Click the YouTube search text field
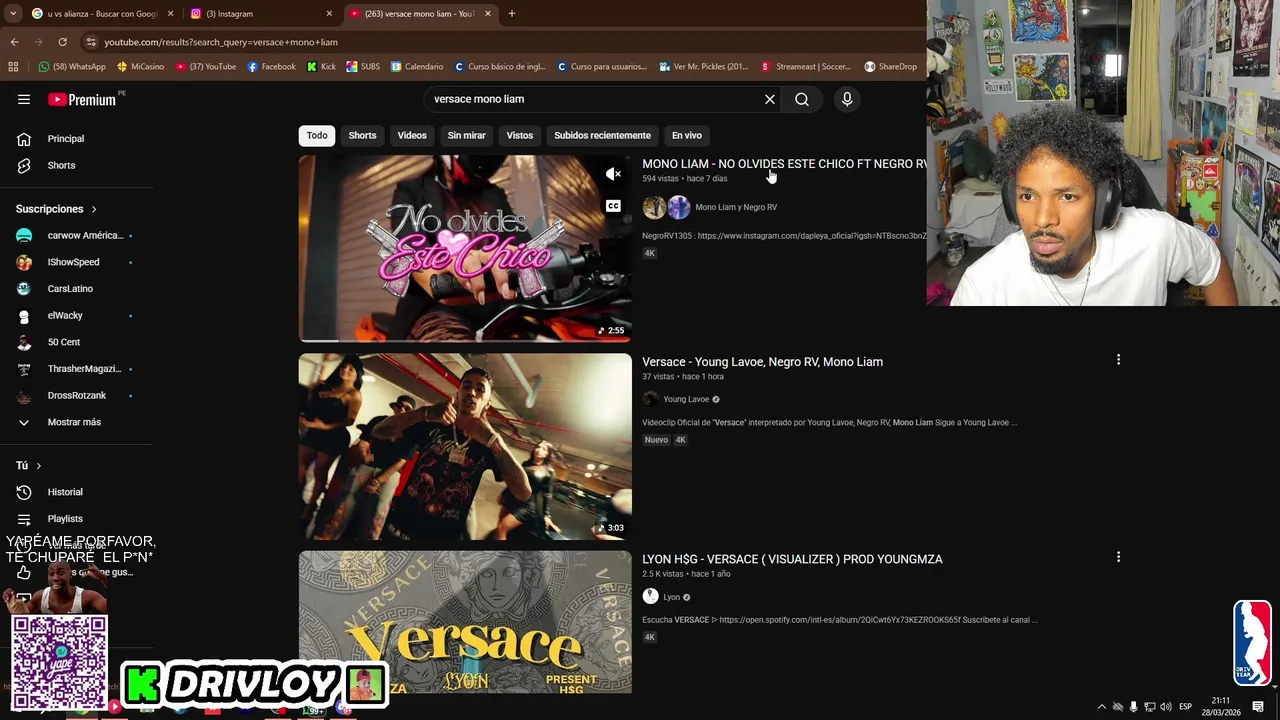This screenshot has height=720, width=1280. (x=595, y=99)
